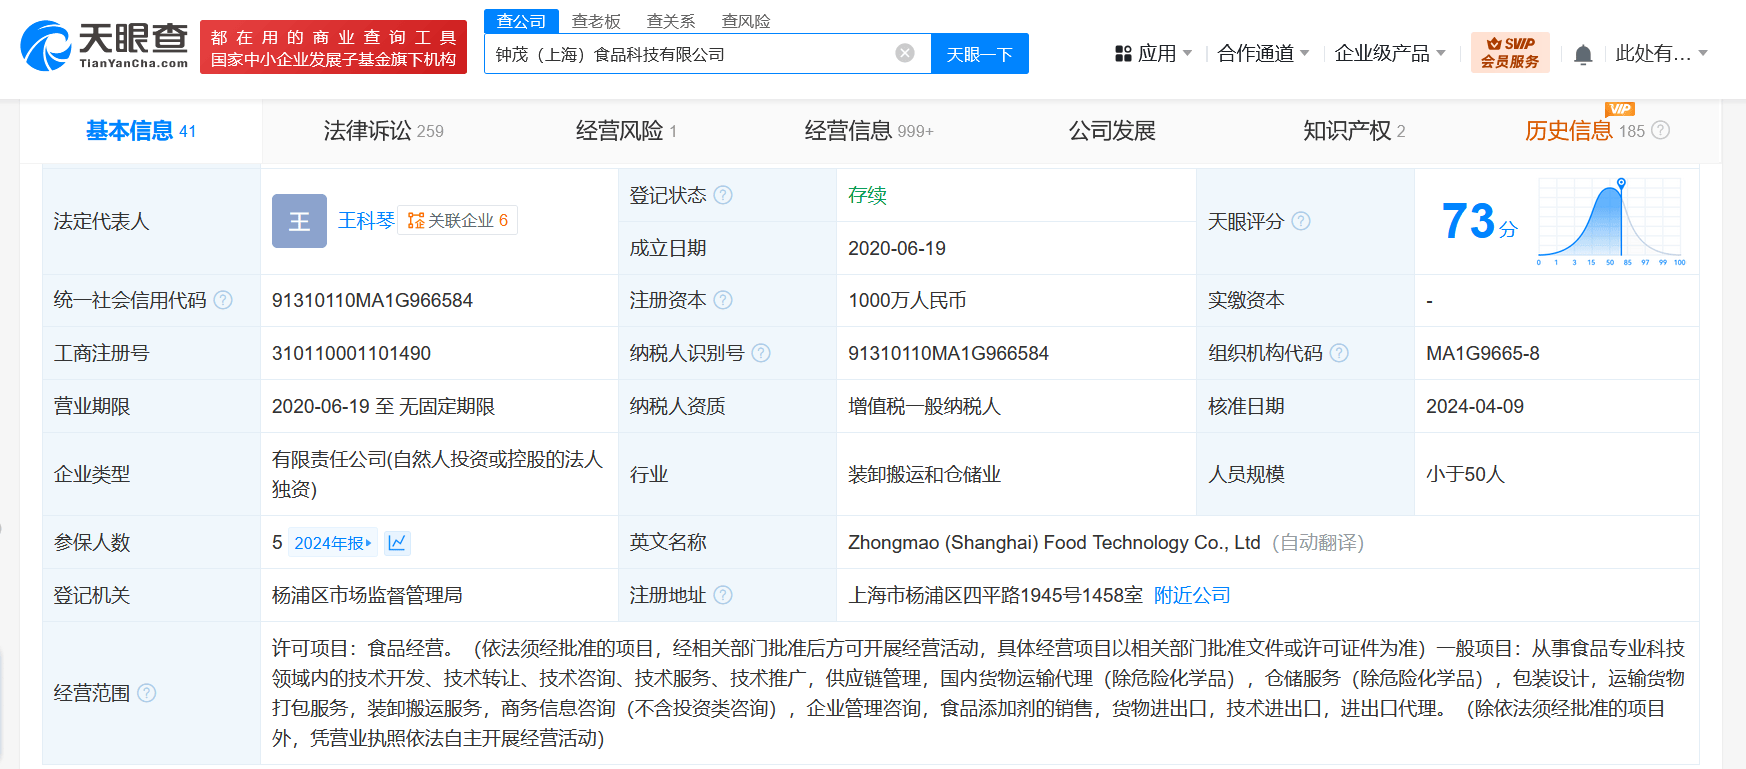Image resolution: width=1746 pixels, height=769 pixels.
Task: Click registered capital 1000万人民币
Action: (x=907, y=300)
